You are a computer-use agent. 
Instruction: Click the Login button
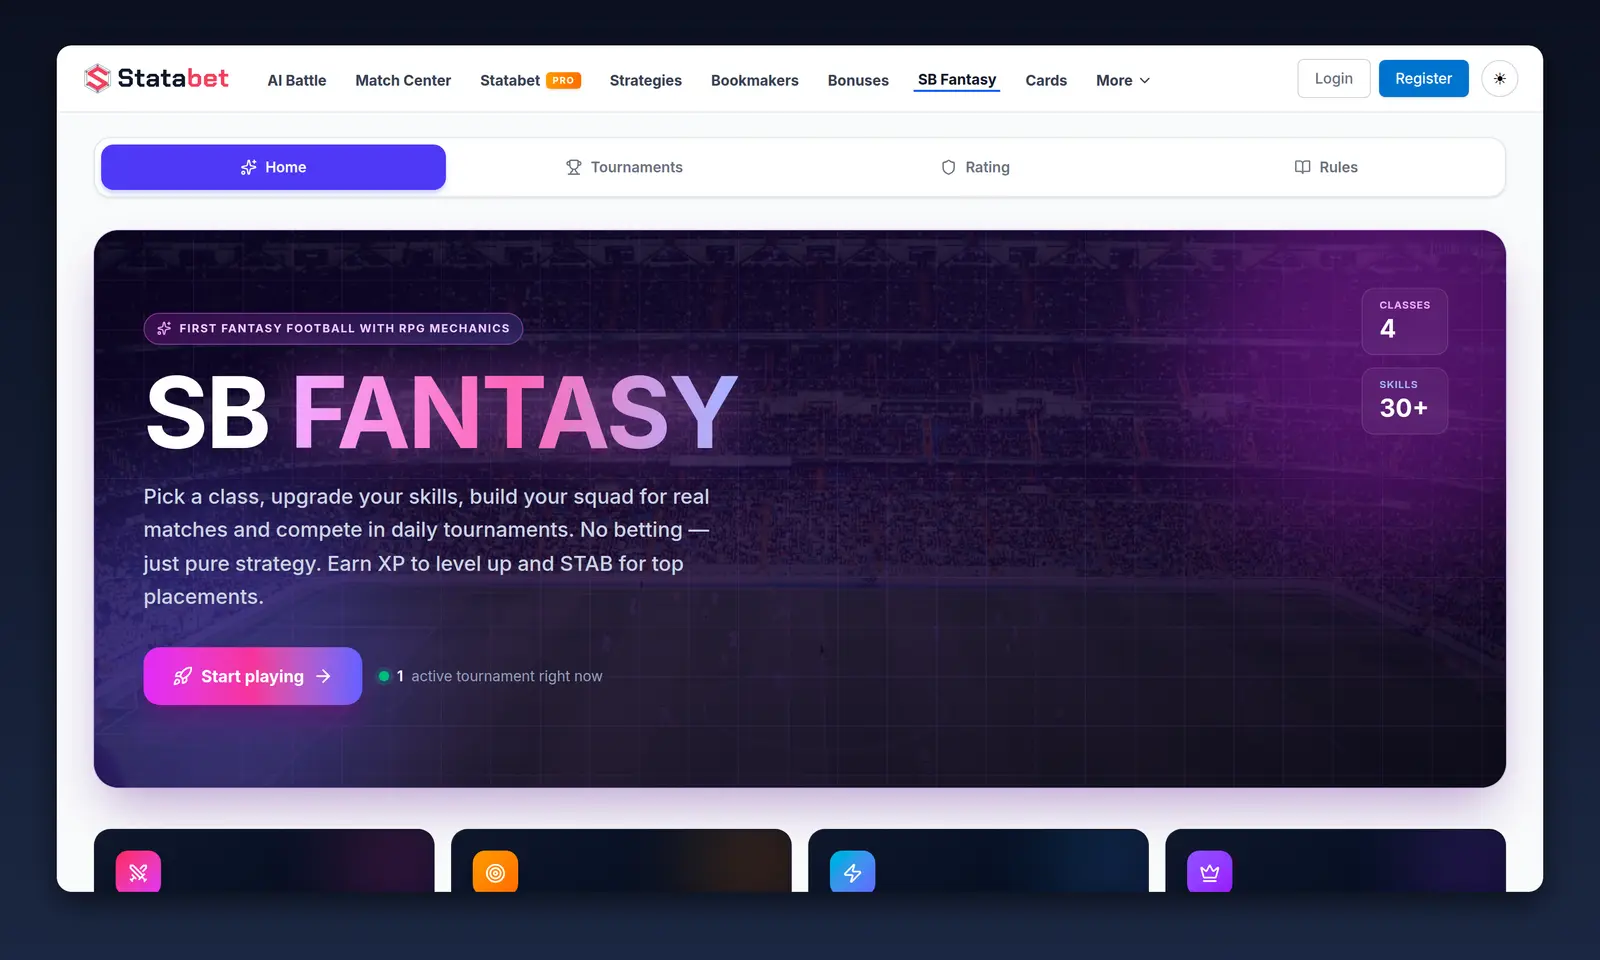(x=1333, y=79)
